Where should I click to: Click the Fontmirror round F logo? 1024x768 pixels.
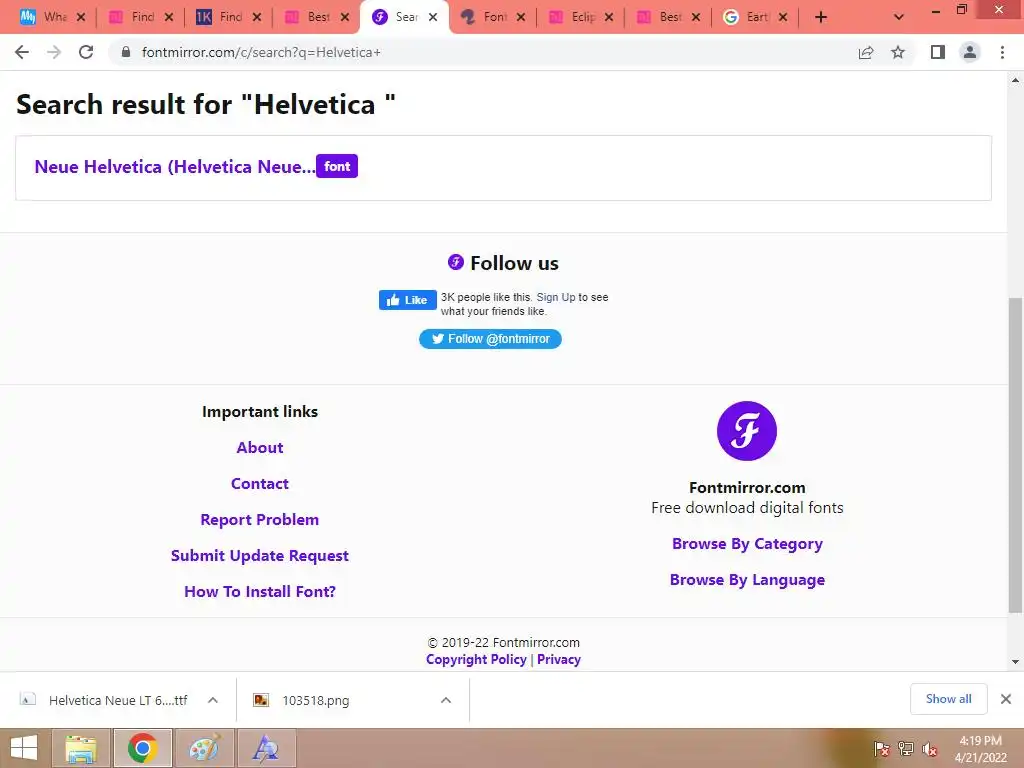pos(746,431)
